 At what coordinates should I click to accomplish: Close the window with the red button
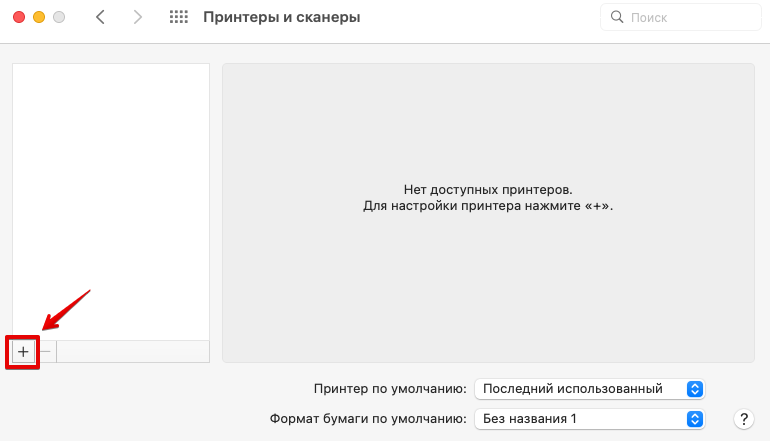point(20,18)
